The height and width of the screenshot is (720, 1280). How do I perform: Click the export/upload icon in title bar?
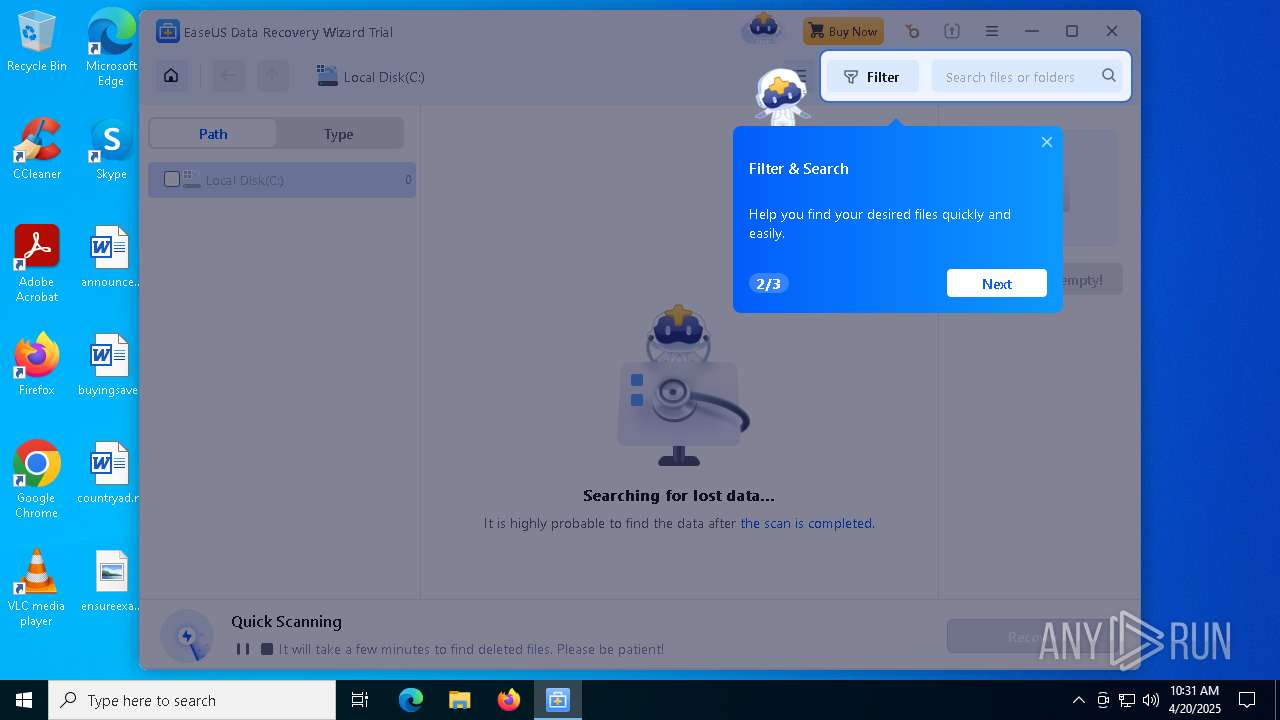(x=952, y=31)
